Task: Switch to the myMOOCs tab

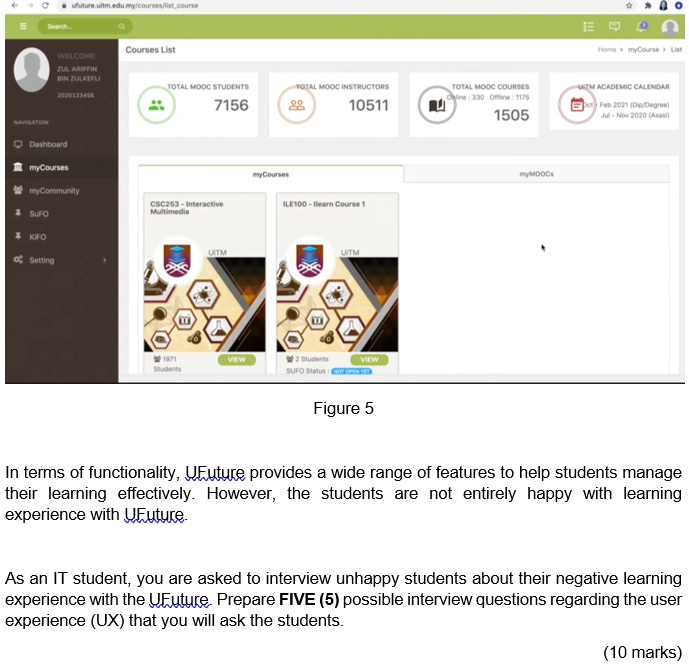Action: [537, 174]
